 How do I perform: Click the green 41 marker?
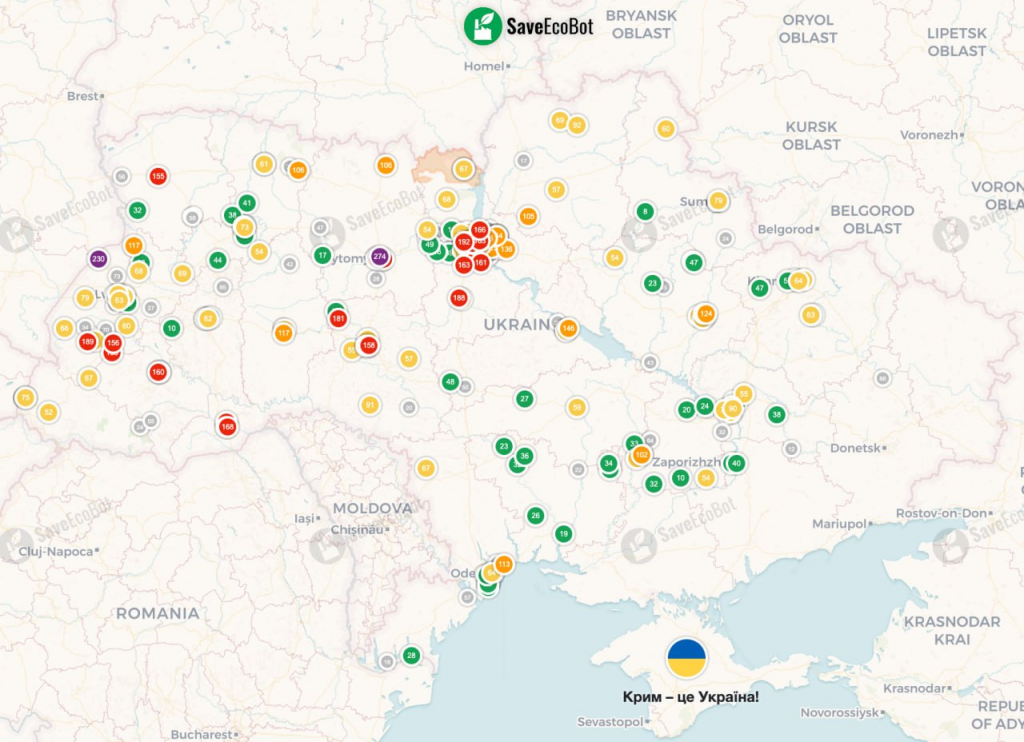[x=247, y=203]
